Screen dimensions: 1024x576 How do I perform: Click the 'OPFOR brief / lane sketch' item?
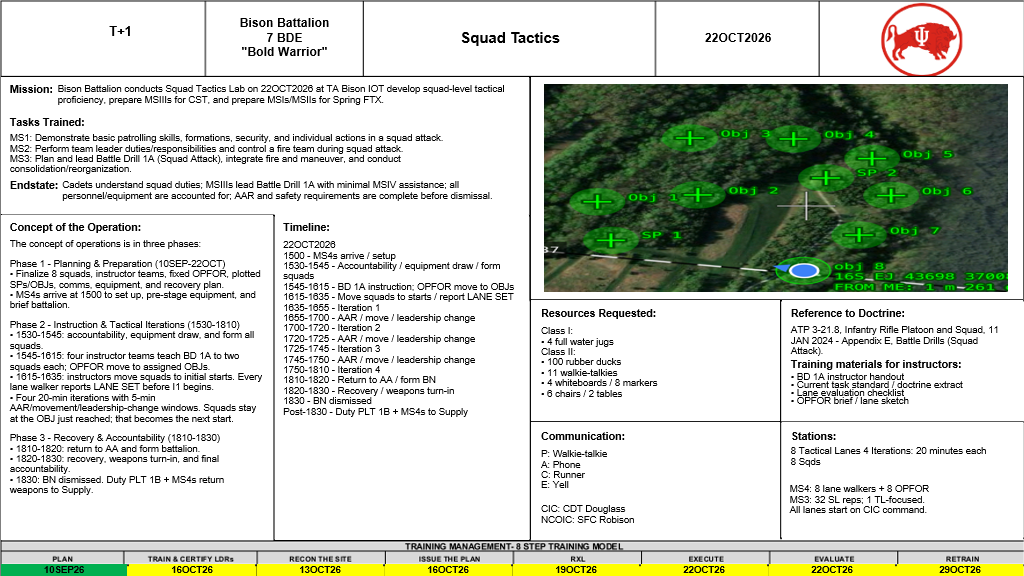click(x=850, y=400)
